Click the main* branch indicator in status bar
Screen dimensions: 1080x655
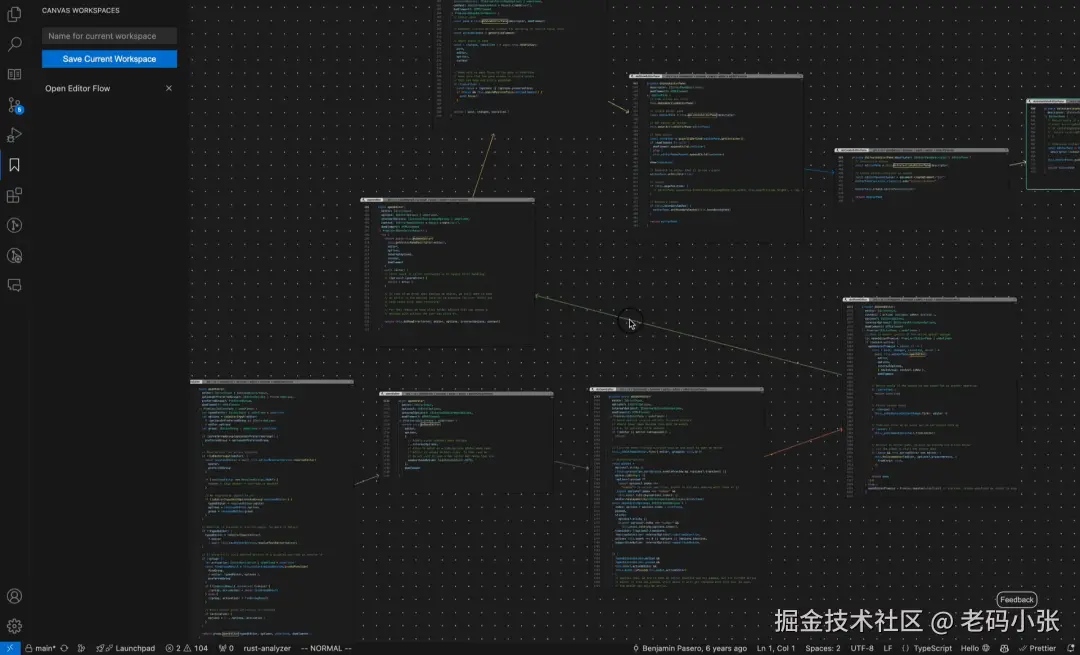pos(40,648)
